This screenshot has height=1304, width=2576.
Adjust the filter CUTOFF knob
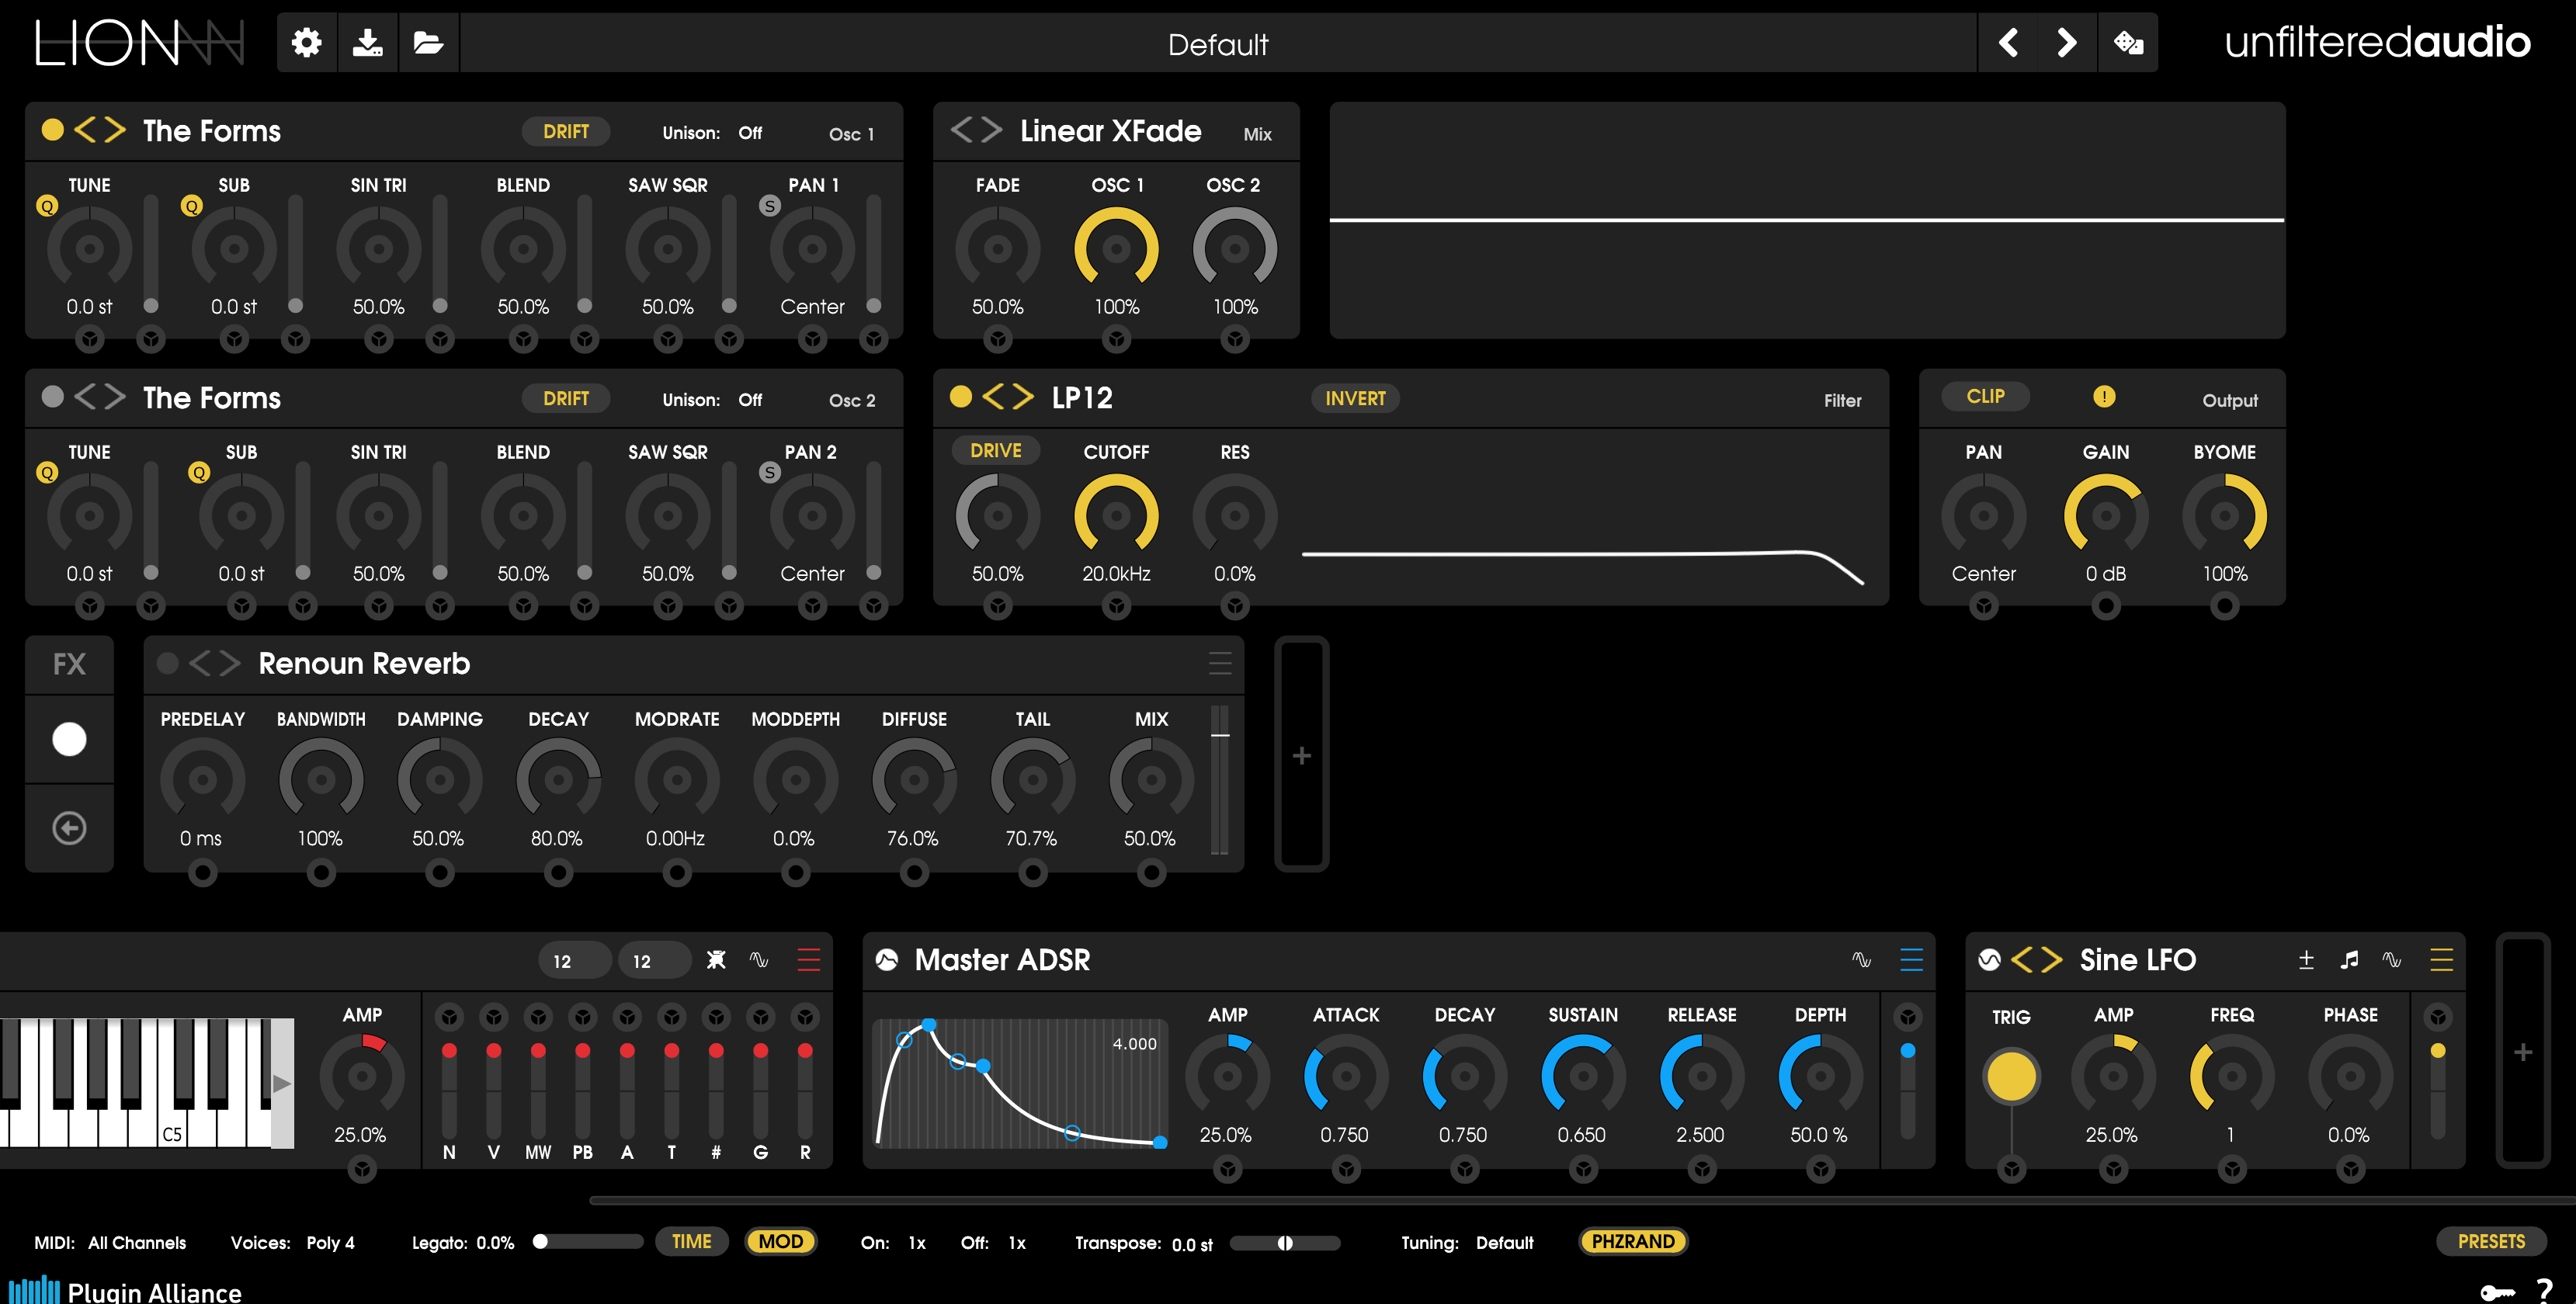point(1116,515)
